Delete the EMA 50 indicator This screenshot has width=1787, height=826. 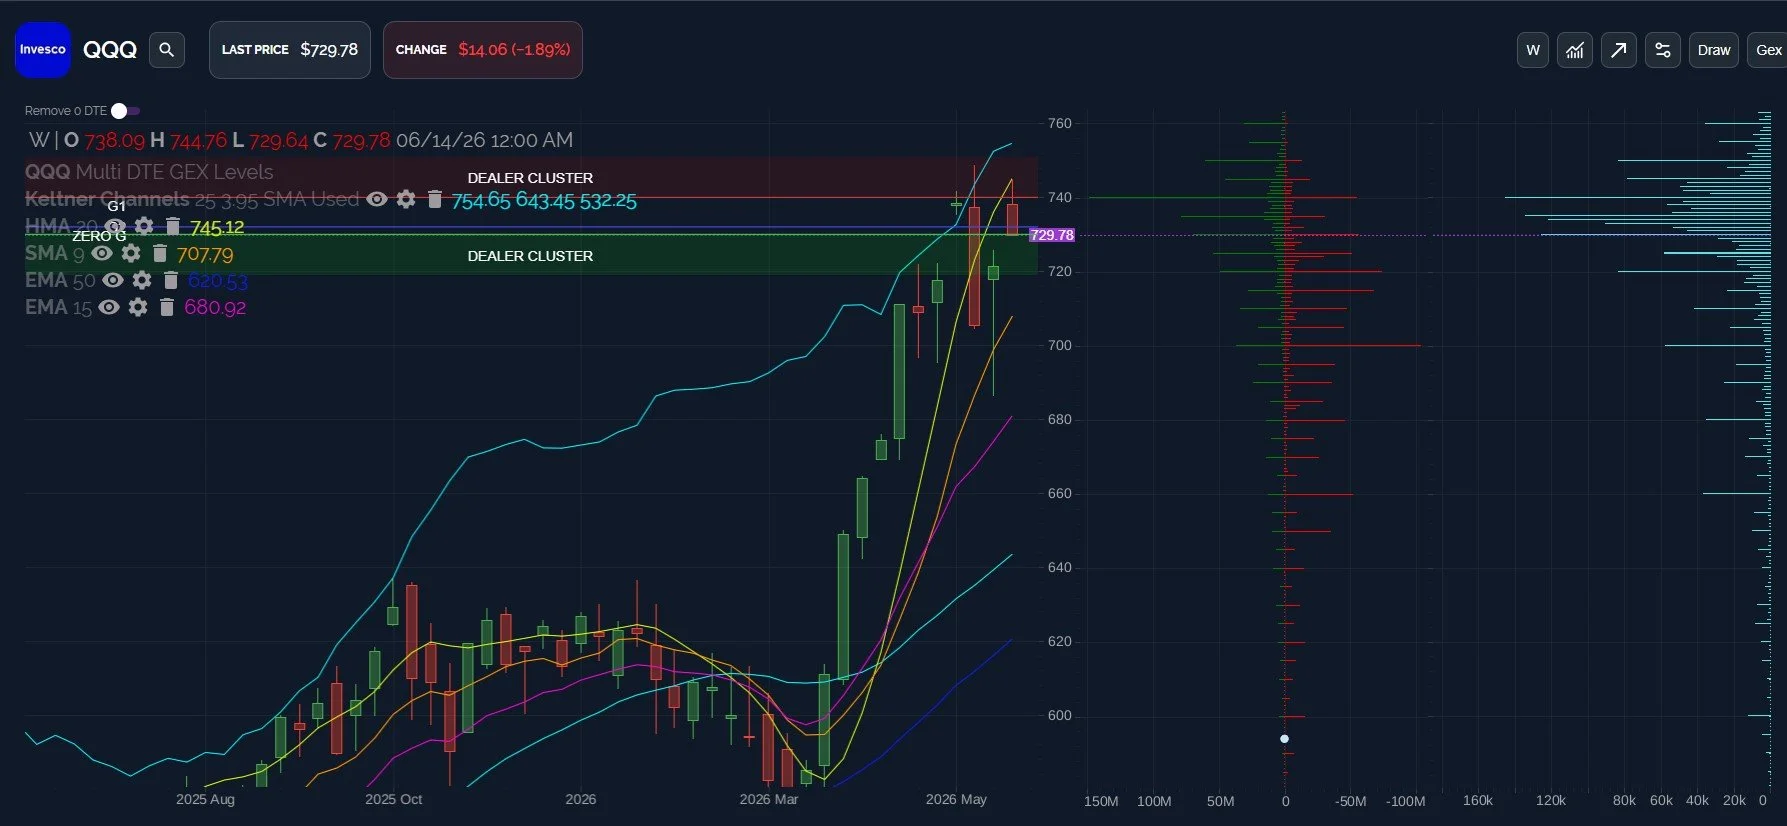170,280
